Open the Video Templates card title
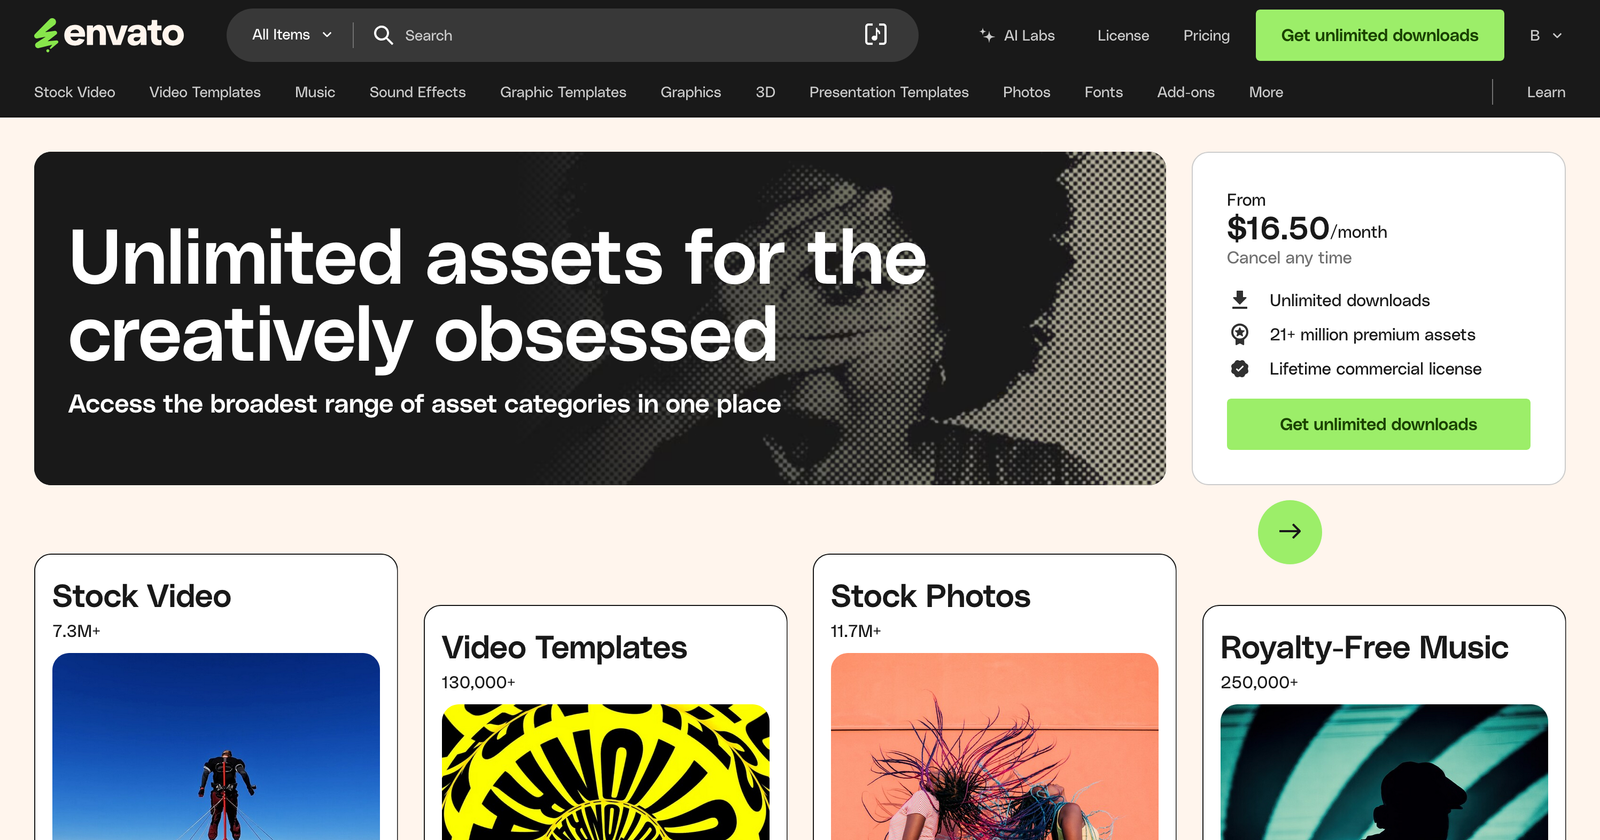1600x840 pixels. click(564, 647)
